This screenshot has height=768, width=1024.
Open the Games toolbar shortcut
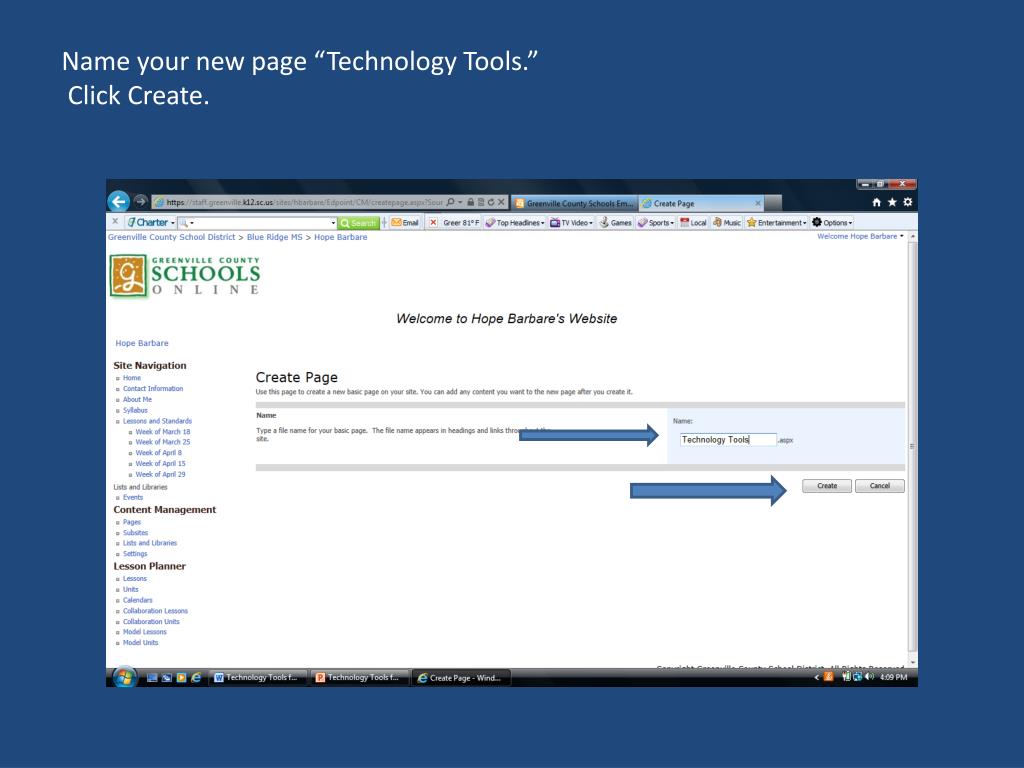pos(615,222)
